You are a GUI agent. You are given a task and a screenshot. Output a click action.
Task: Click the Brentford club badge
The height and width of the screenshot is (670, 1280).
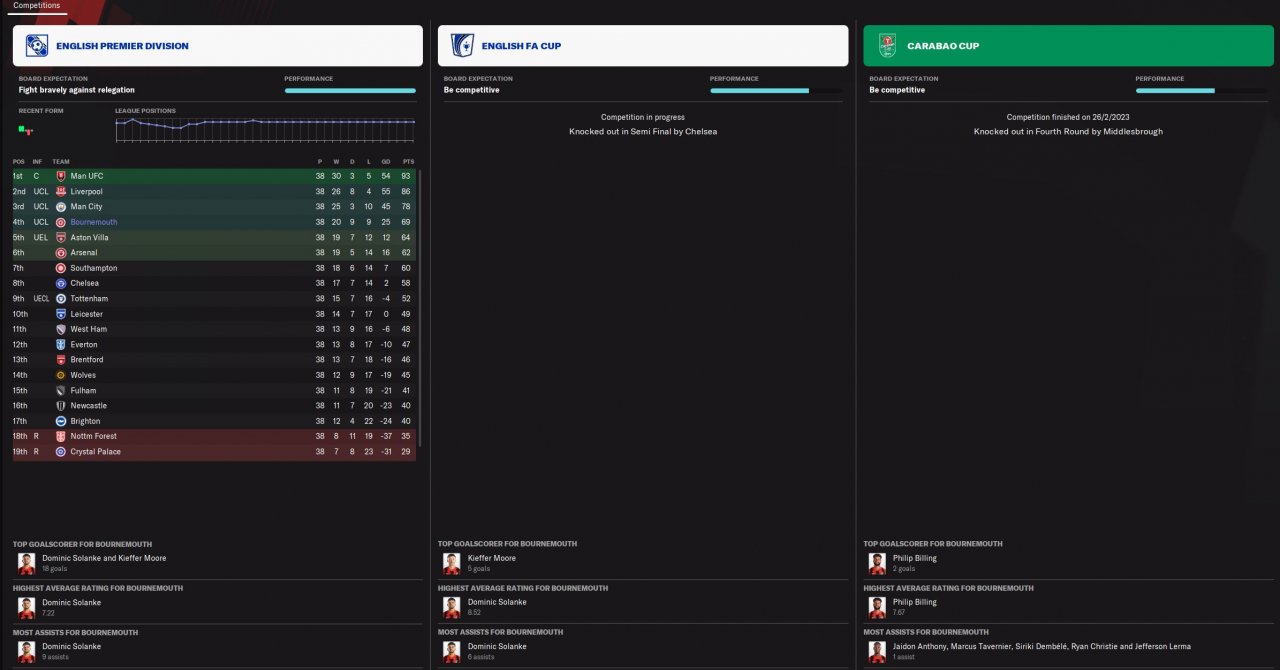(x=61, y=360)
